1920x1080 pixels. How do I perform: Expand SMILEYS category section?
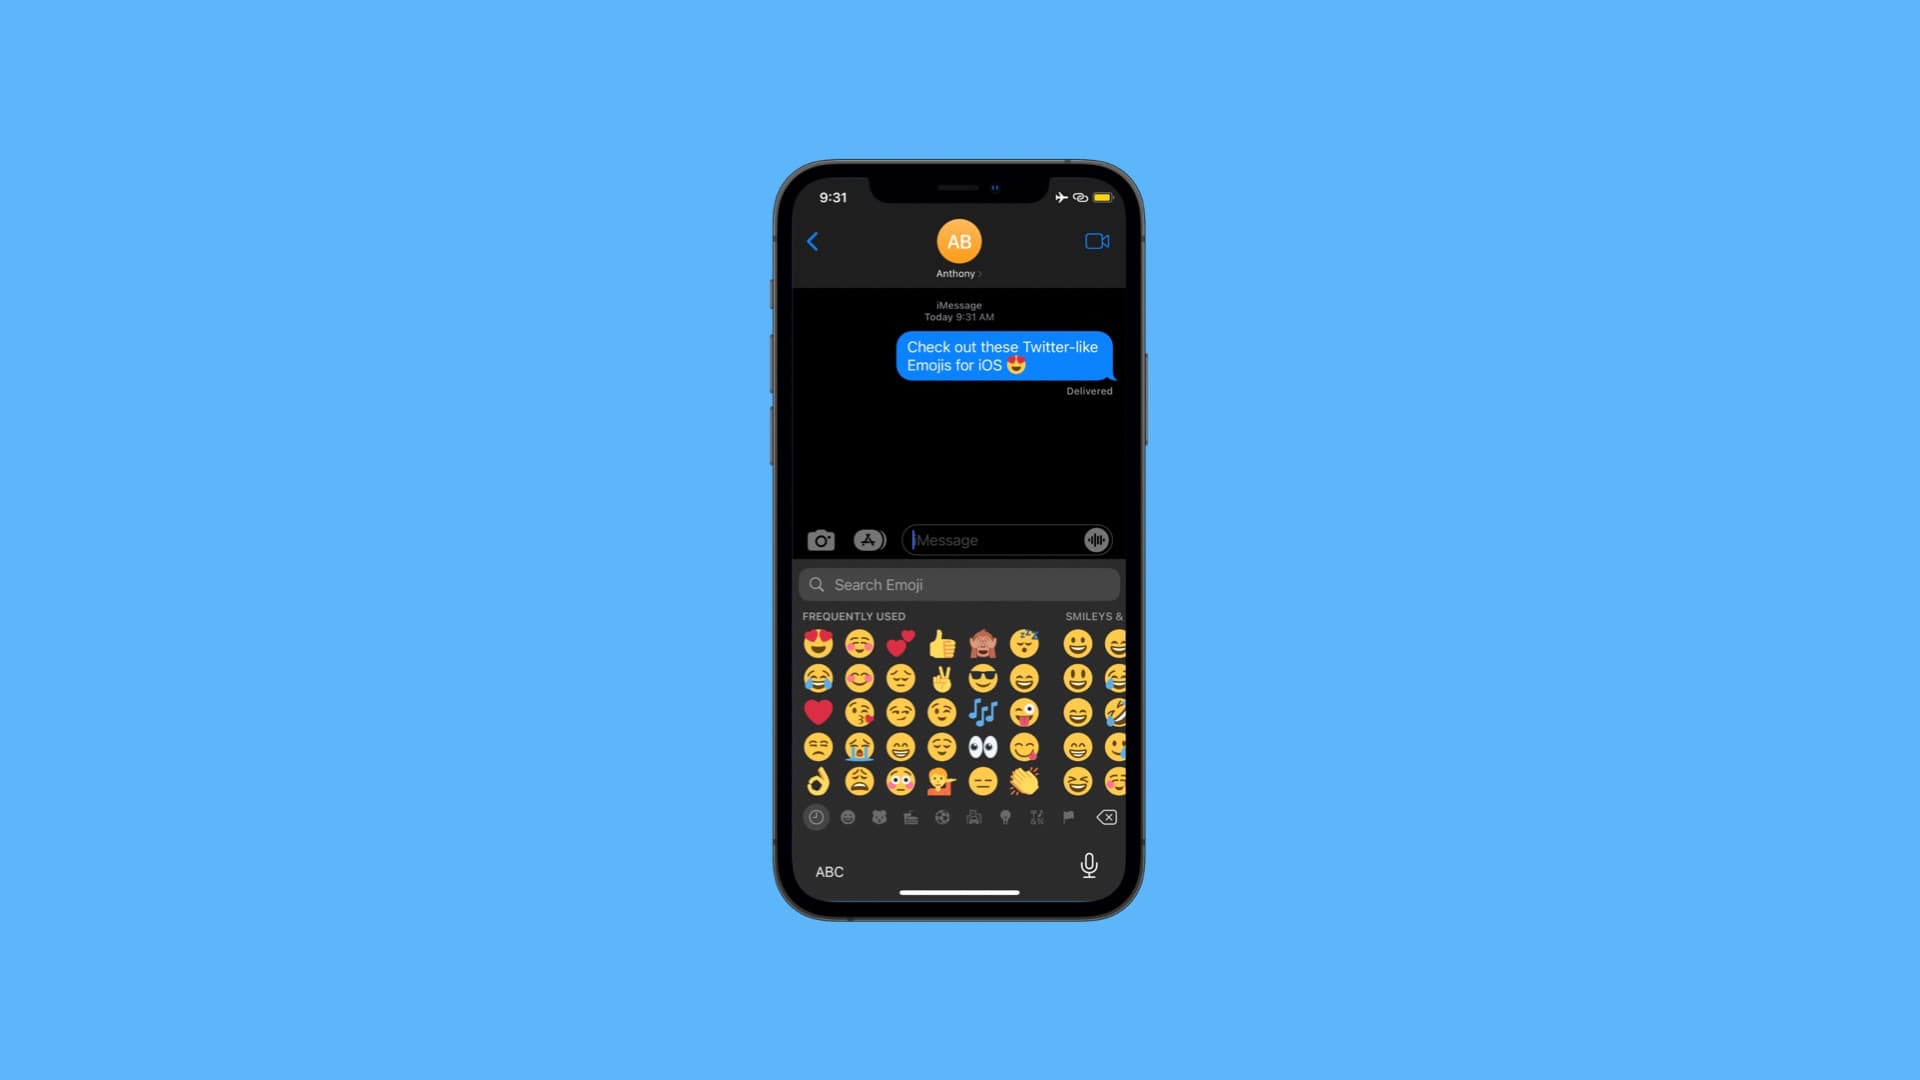point(1093,616)
